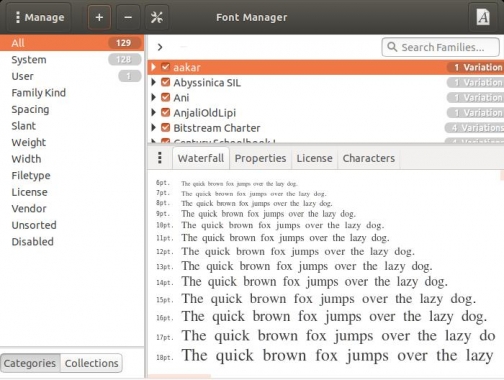Show the Collections view

click(x=91, y=363)
